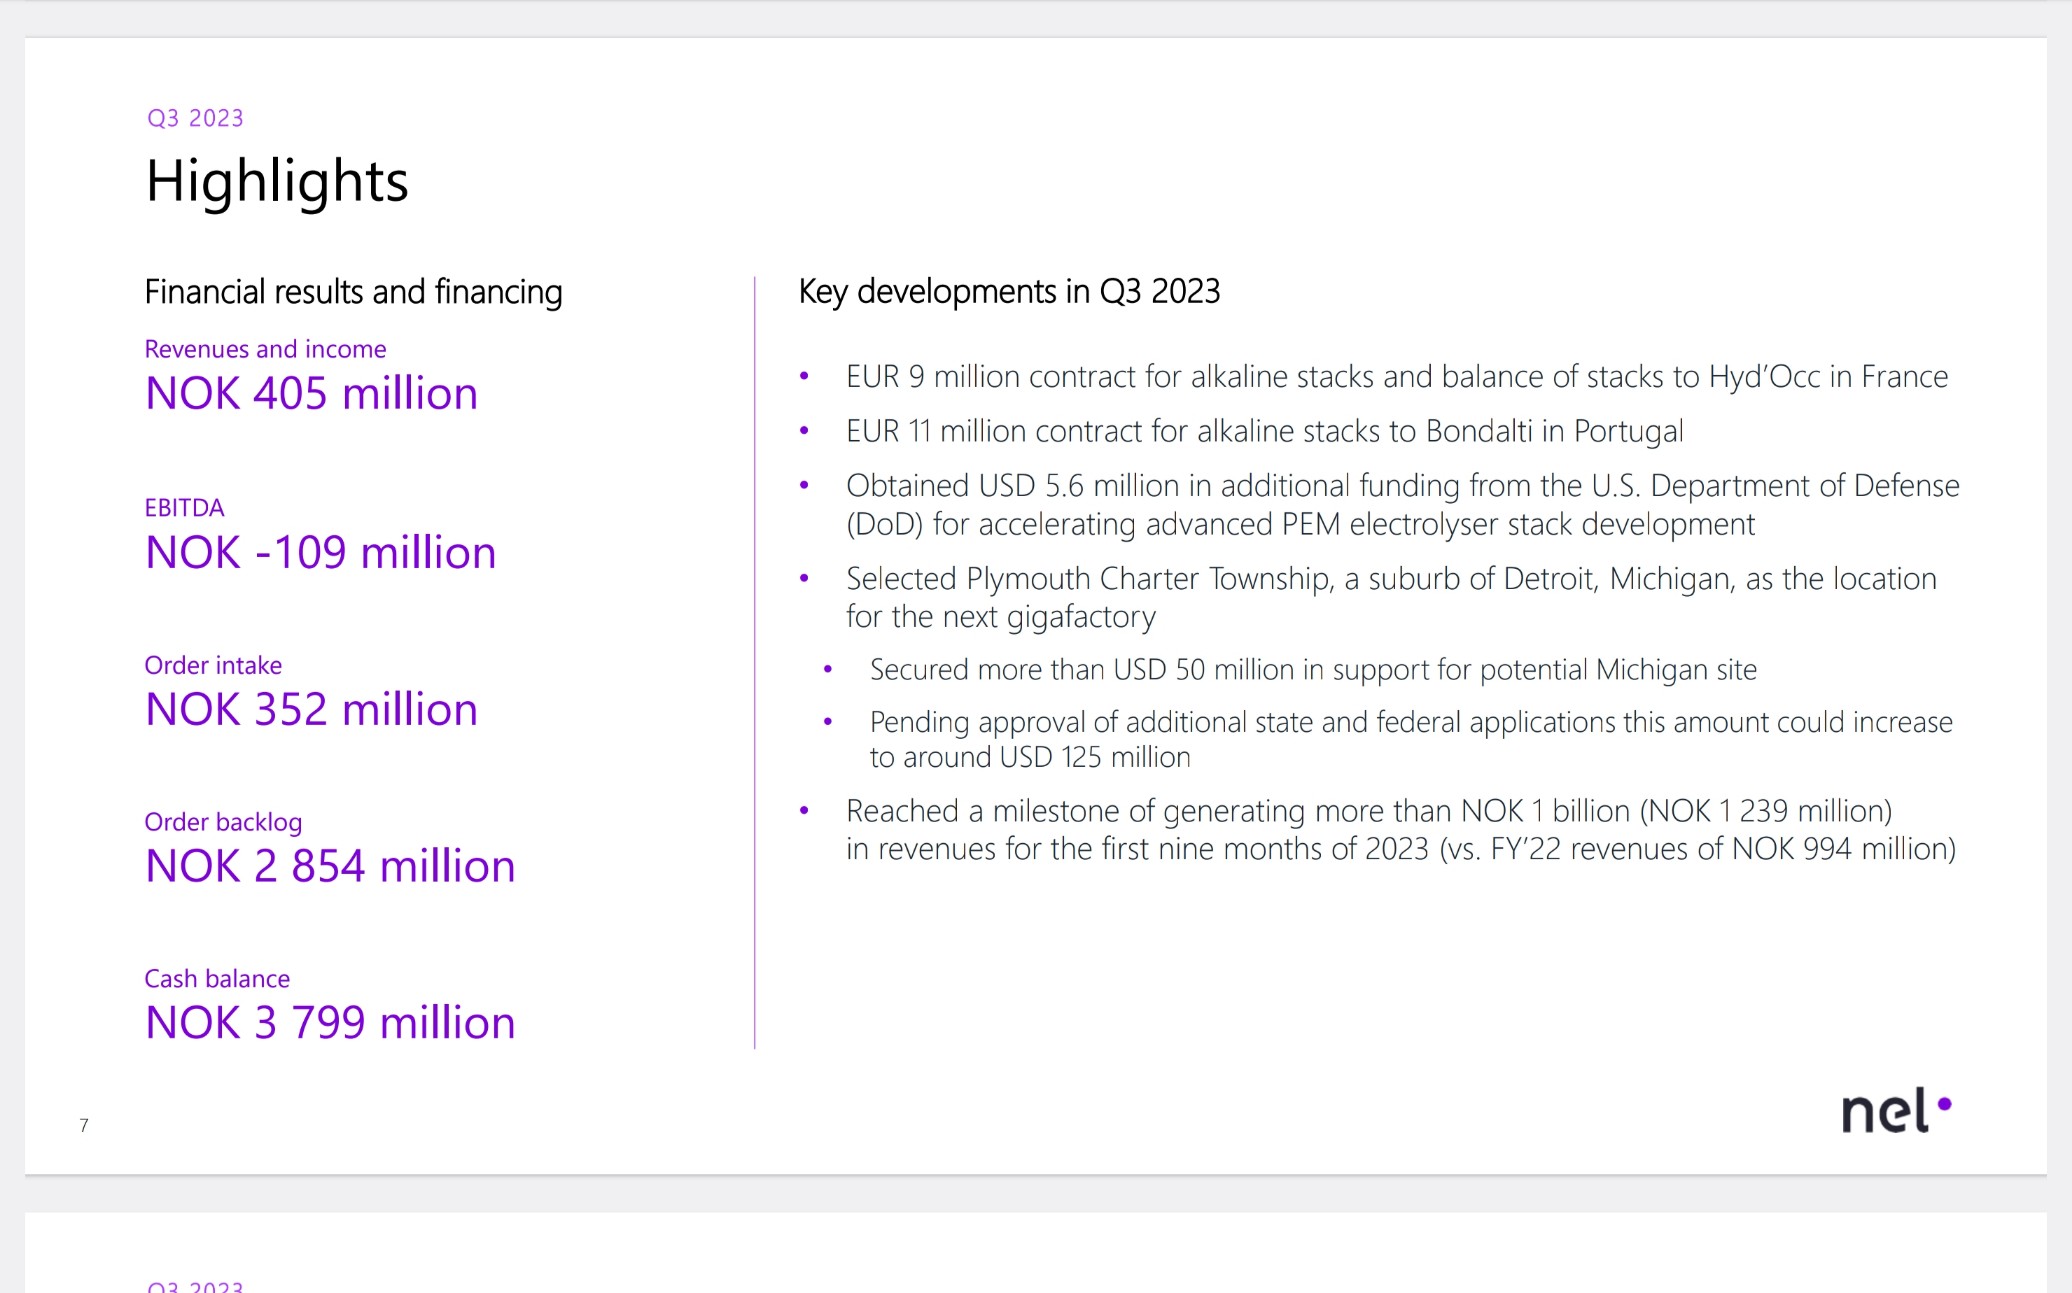The width and height of the screenshot is (2072, 1293).
Task: Click the NOK 2 854 million figure
Action: pyautogui.click(x=330, y=867)
